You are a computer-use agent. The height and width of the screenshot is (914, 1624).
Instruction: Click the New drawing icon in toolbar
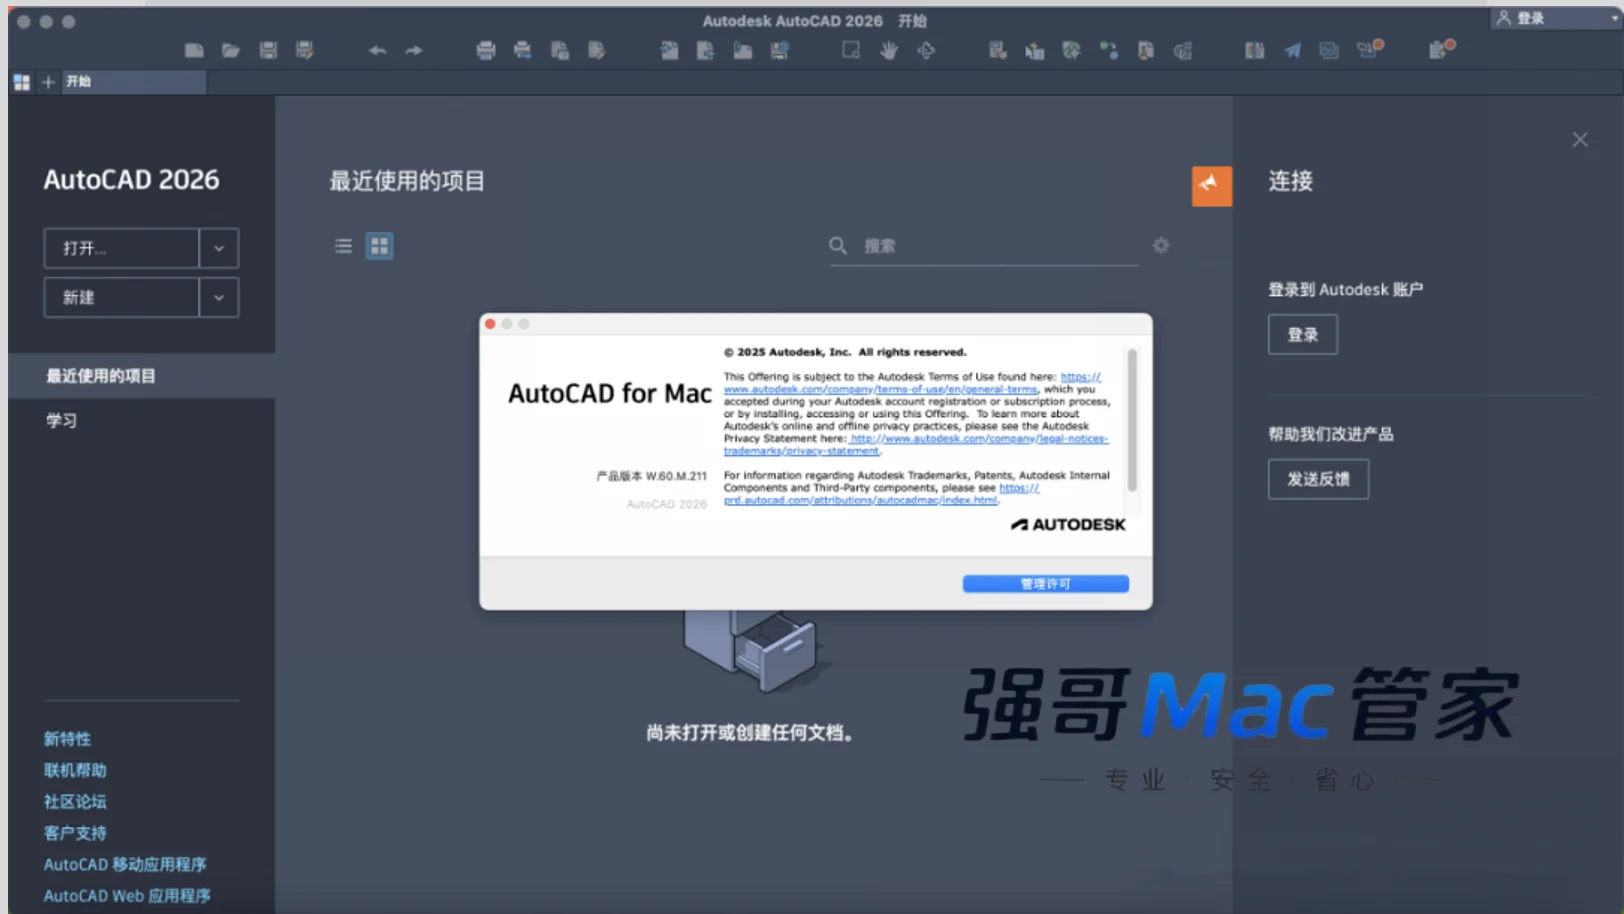click(x=194, y=50)
